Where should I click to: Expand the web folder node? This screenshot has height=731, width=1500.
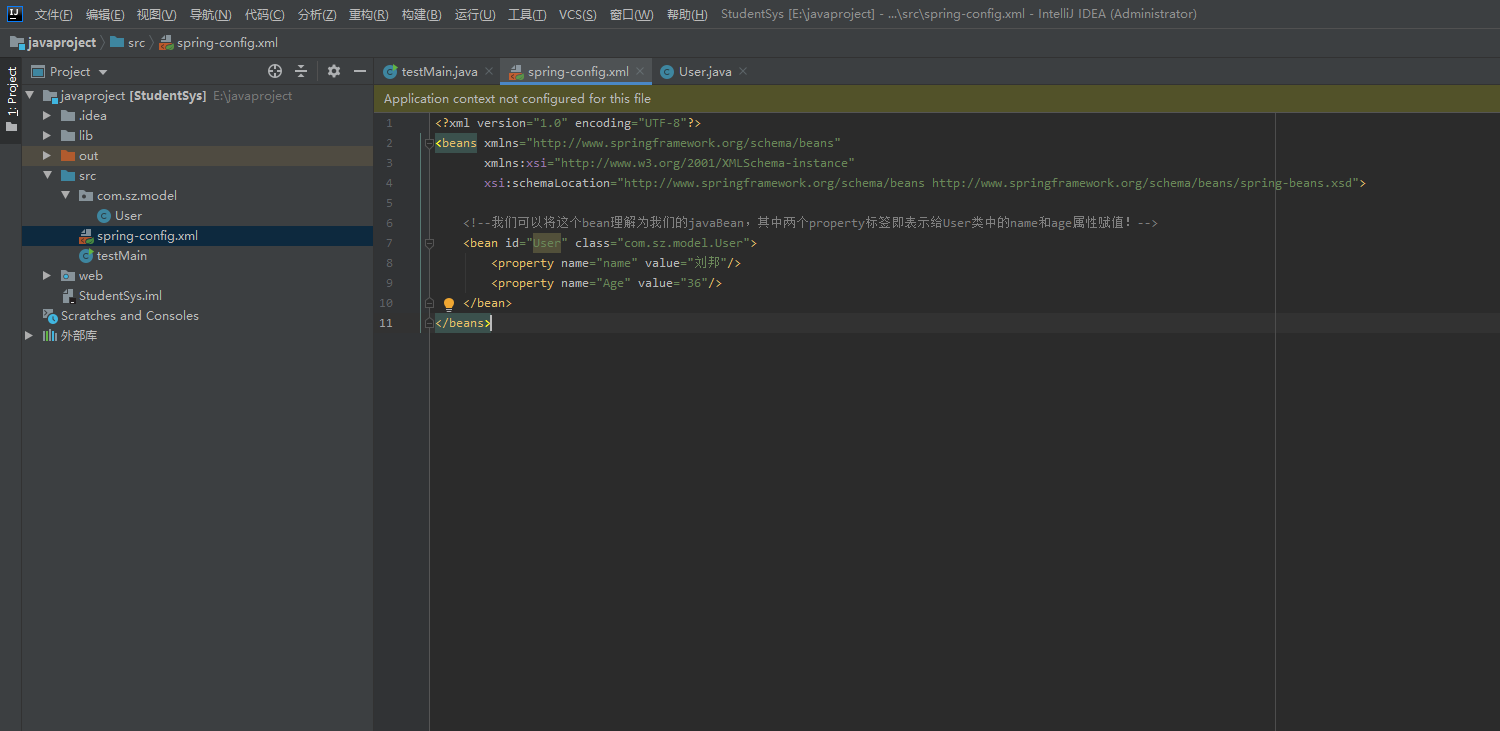(46, 276)
